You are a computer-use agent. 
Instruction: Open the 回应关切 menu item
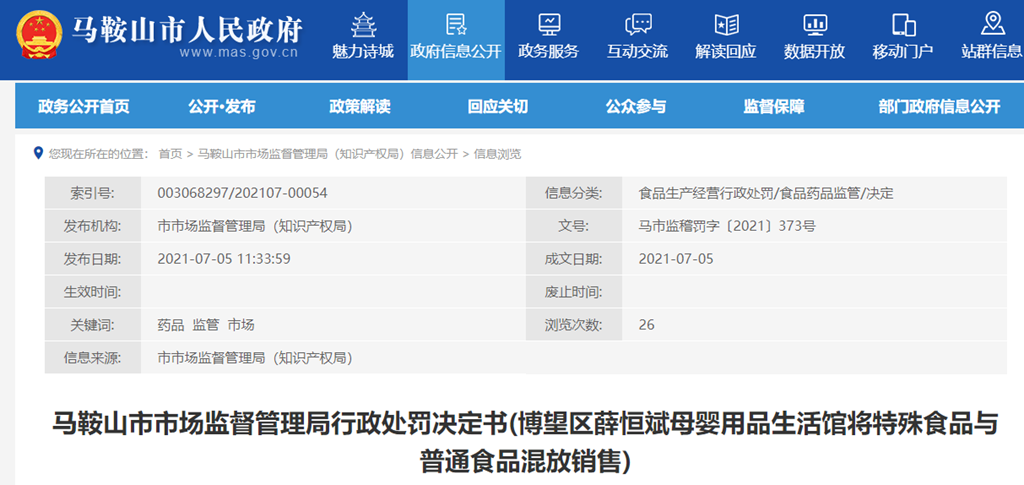click(x=497, y=107)
